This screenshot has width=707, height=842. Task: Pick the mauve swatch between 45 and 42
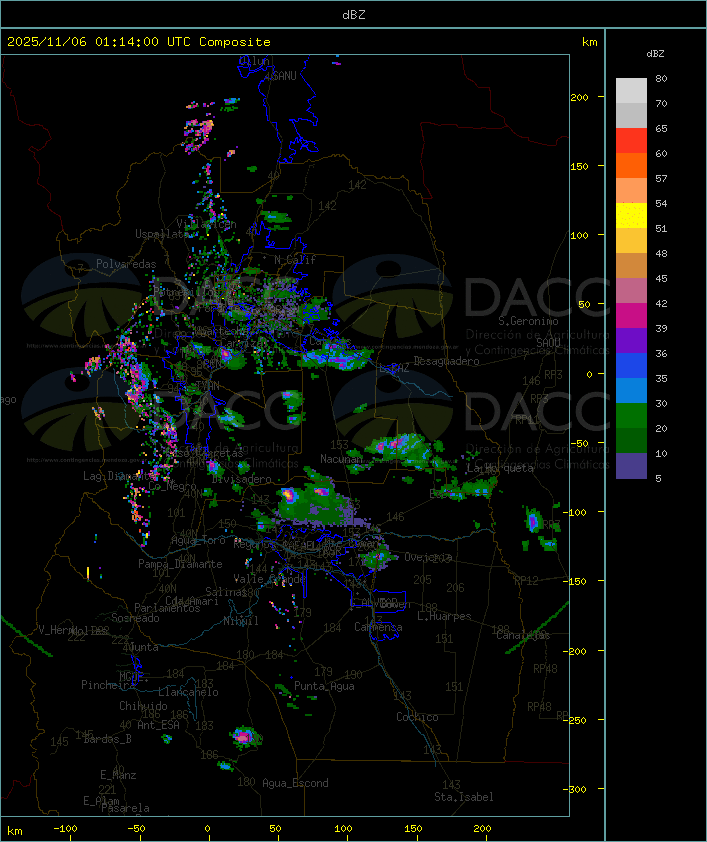click(631, 291)
